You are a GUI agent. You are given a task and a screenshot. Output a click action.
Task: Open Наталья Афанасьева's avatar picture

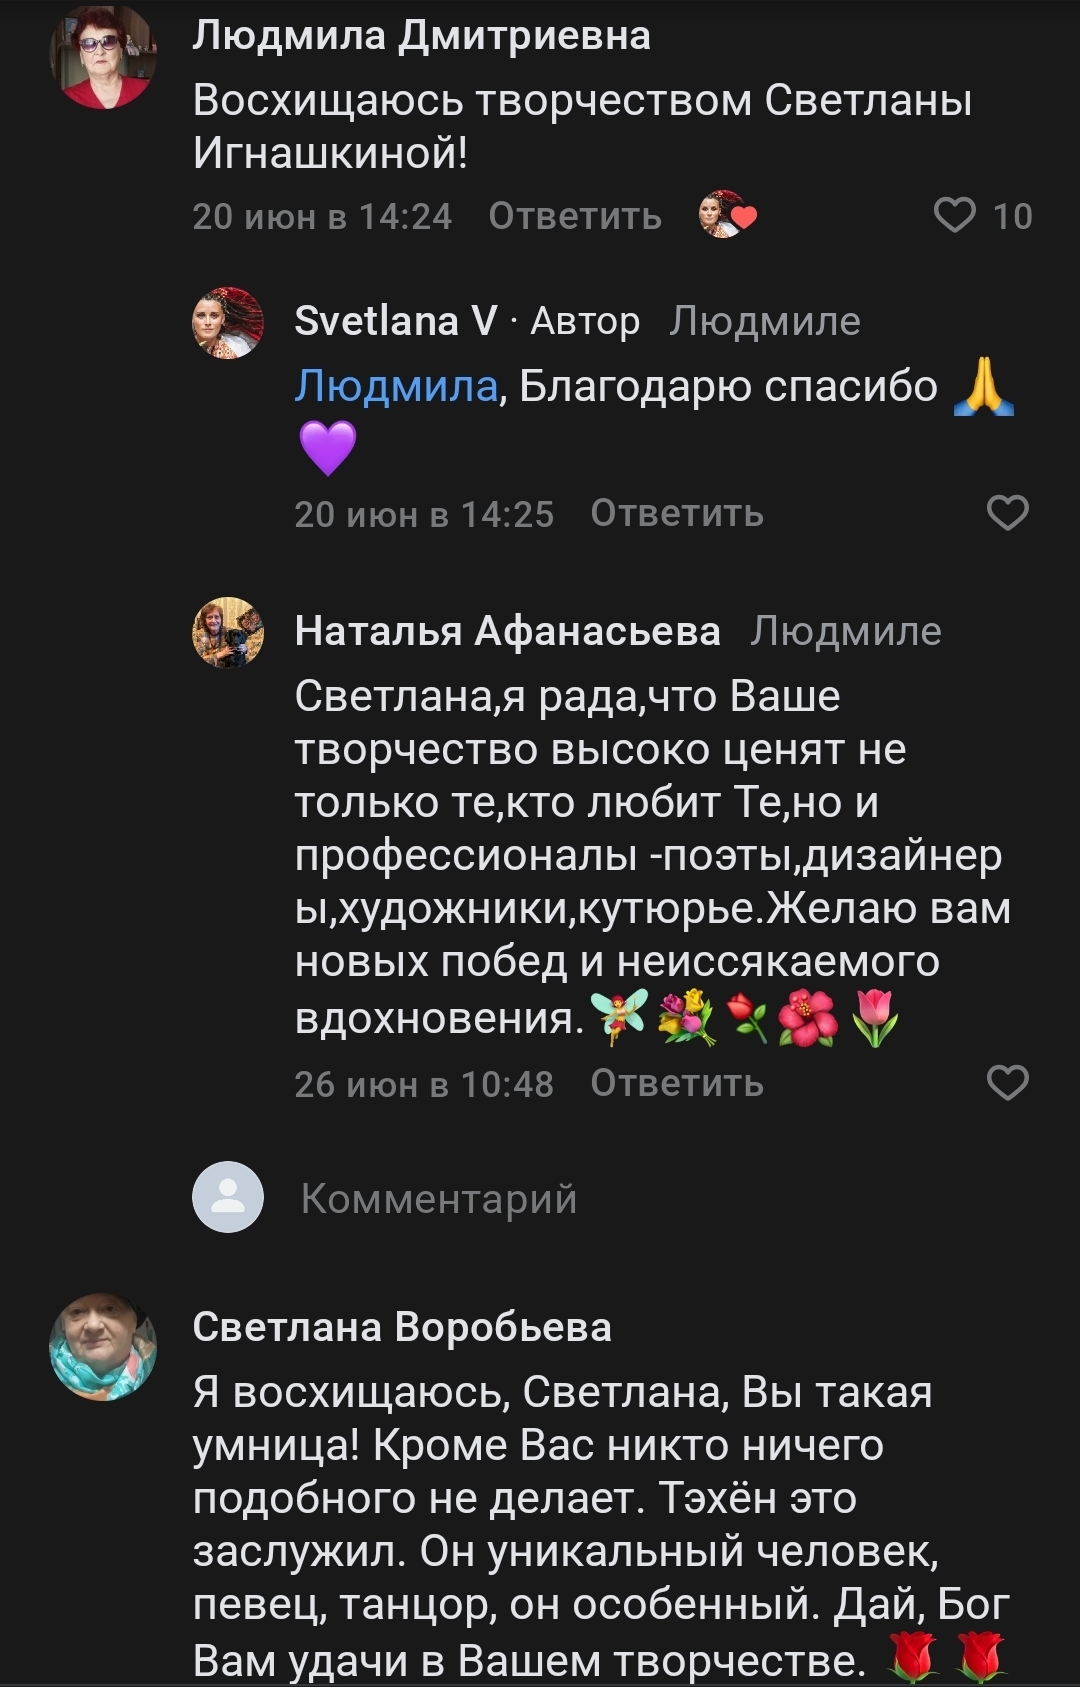coord(228,632)
